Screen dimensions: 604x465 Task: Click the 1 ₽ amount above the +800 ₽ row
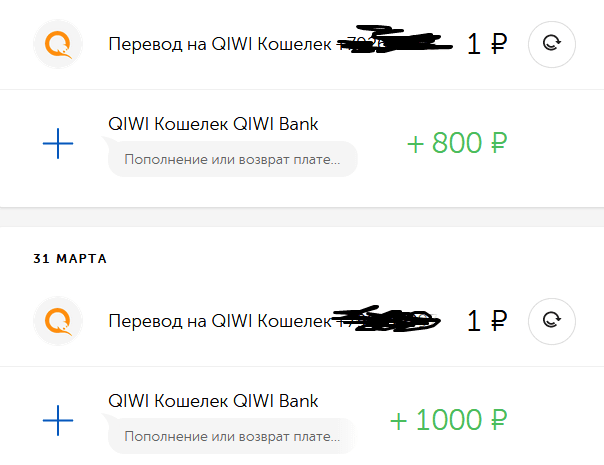(x=486, y=44)
